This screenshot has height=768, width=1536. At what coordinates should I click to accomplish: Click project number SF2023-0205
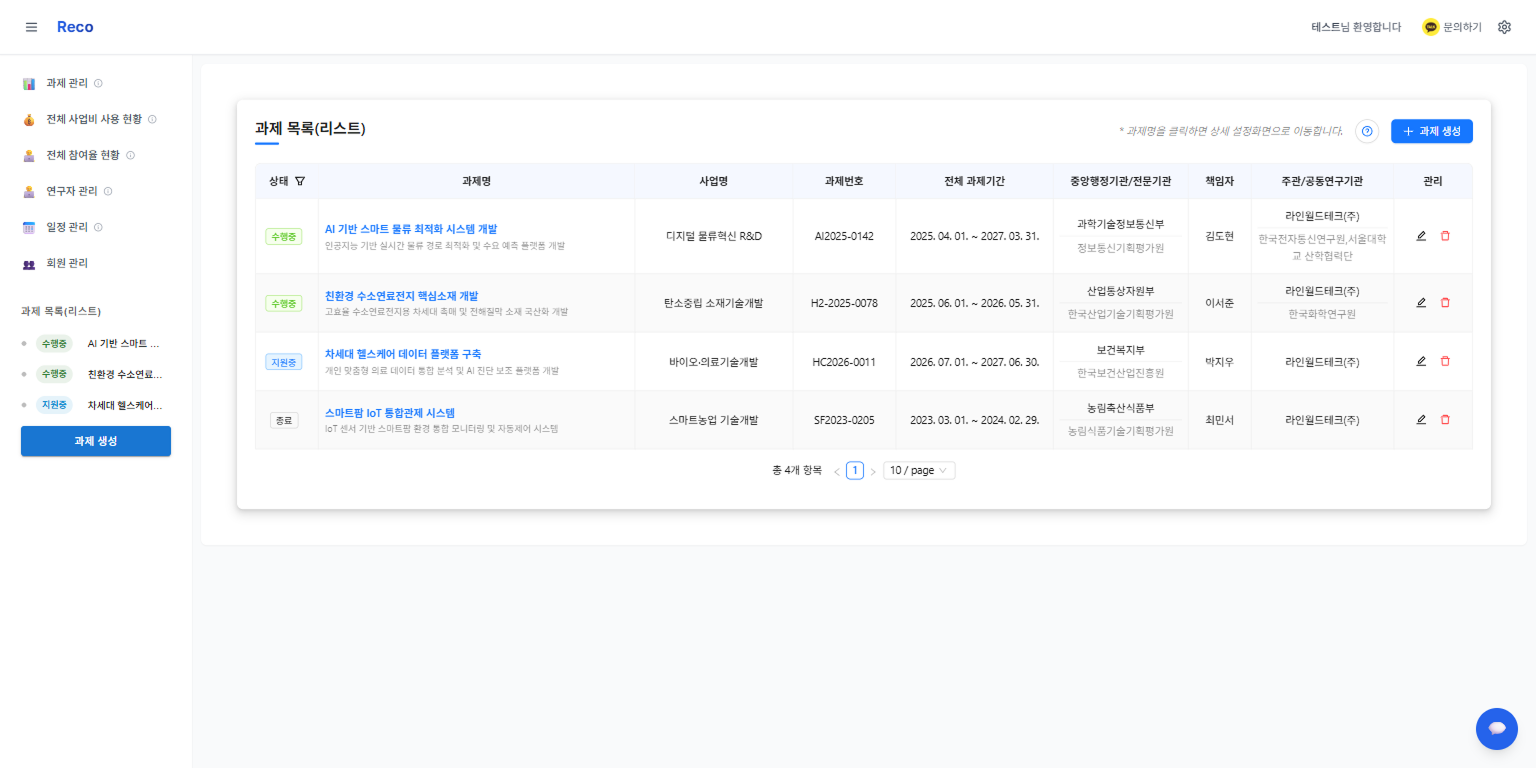844,420
